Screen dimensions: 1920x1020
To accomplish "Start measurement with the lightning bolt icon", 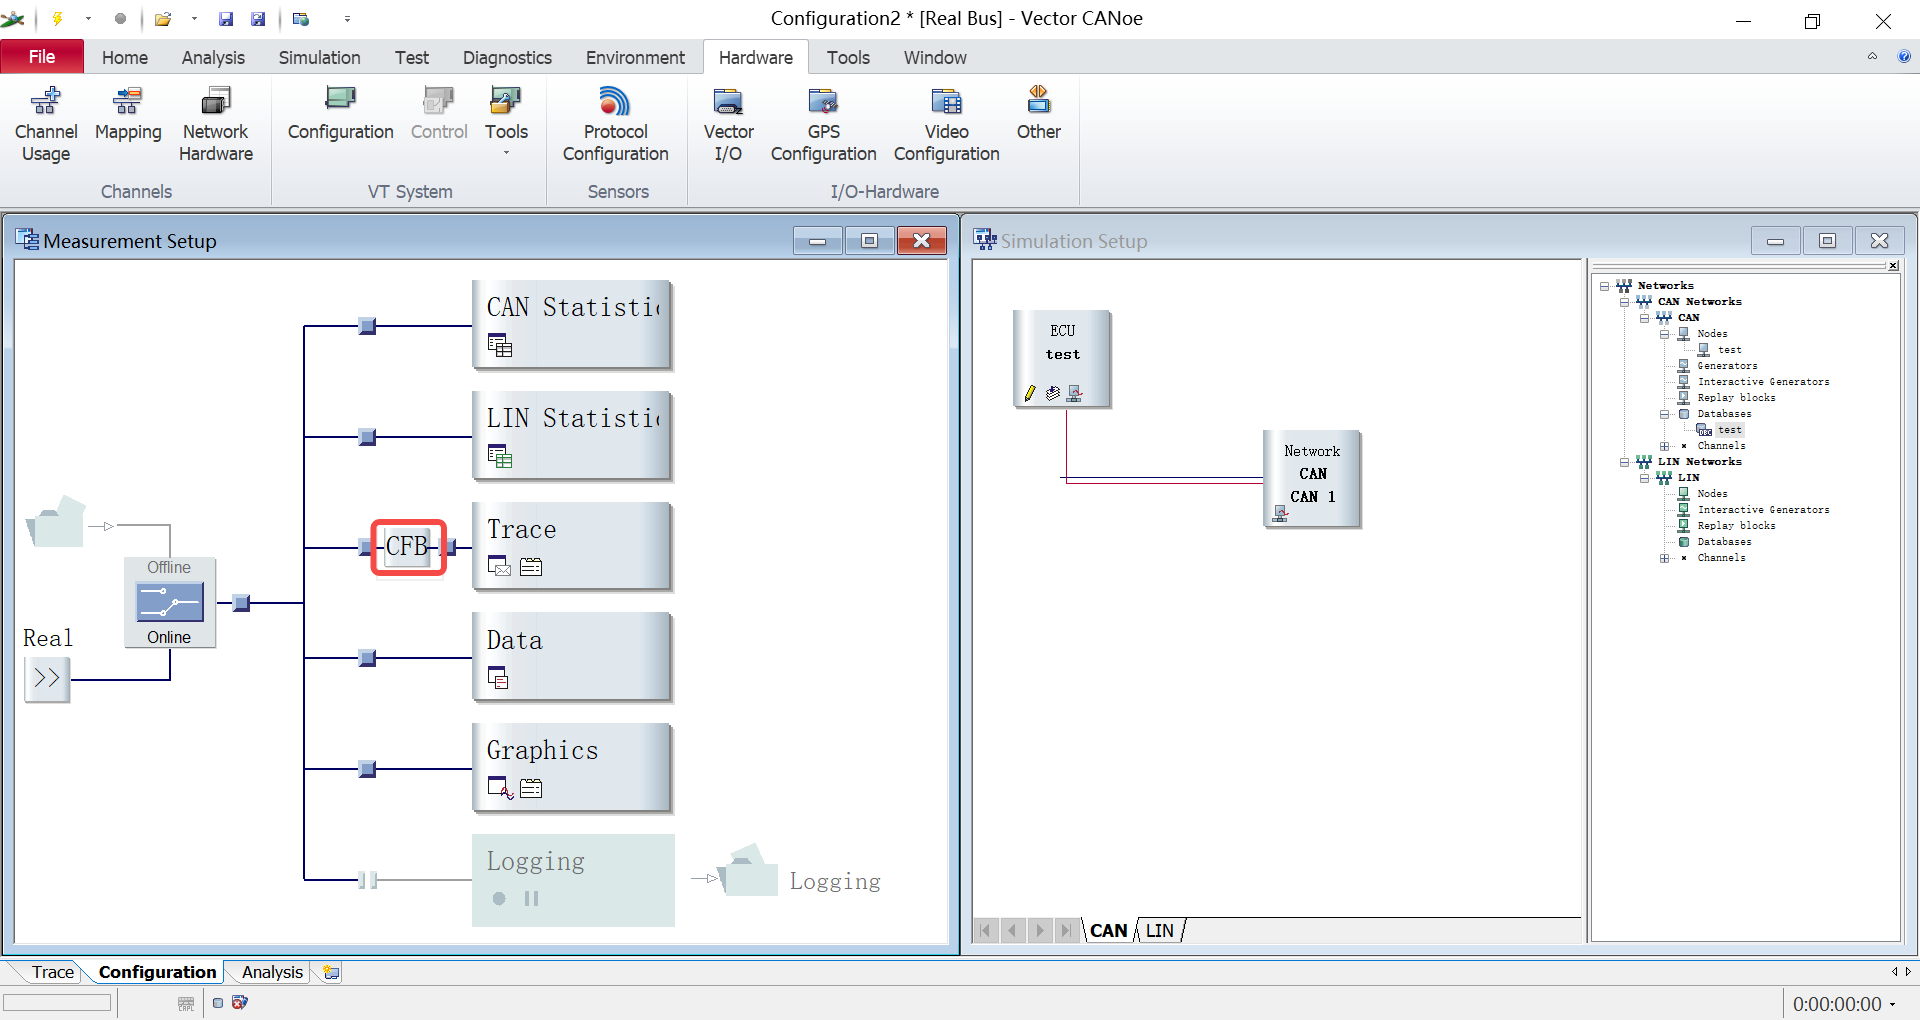I will (x=57, y=19).
